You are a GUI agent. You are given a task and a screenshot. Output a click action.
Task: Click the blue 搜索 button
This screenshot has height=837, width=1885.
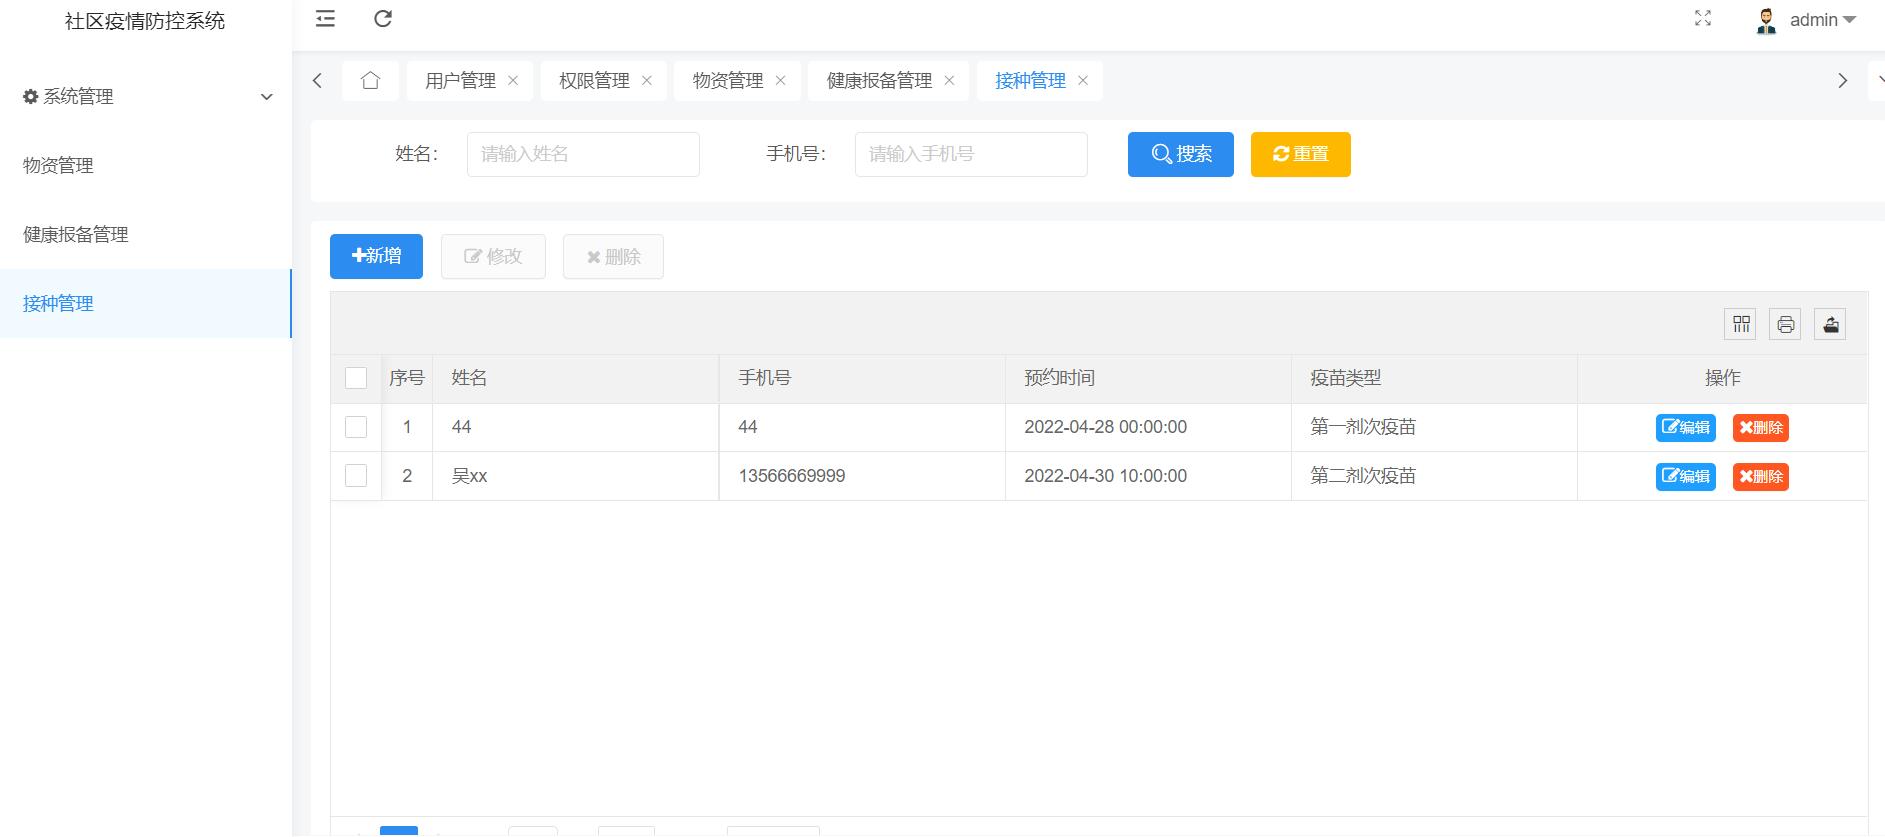coord(1181,154)
